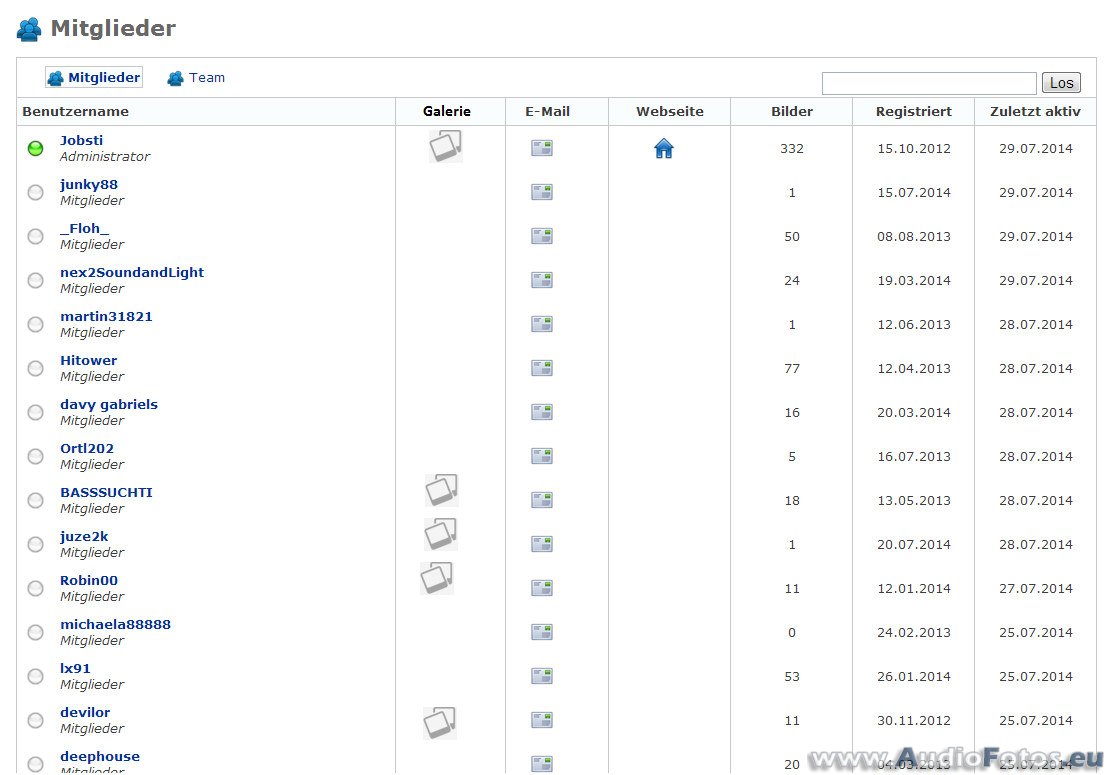1109x775 pixels.
Task: Open Jobsti's gallery icon
Action: tap(445, 146)
